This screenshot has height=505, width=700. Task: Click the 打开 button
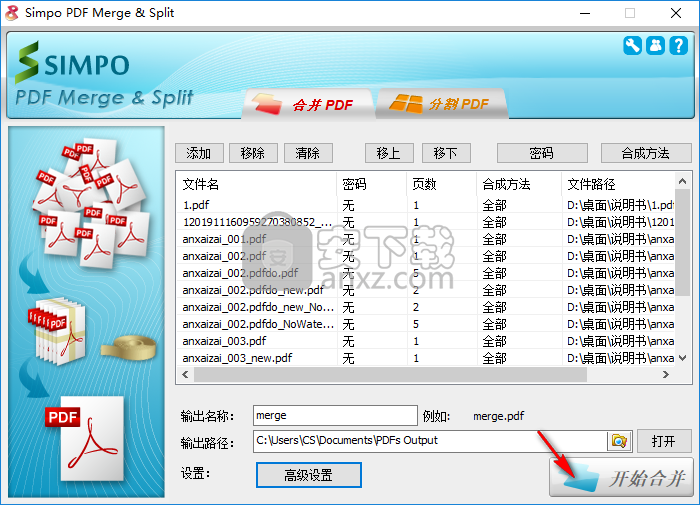point(664,441)
